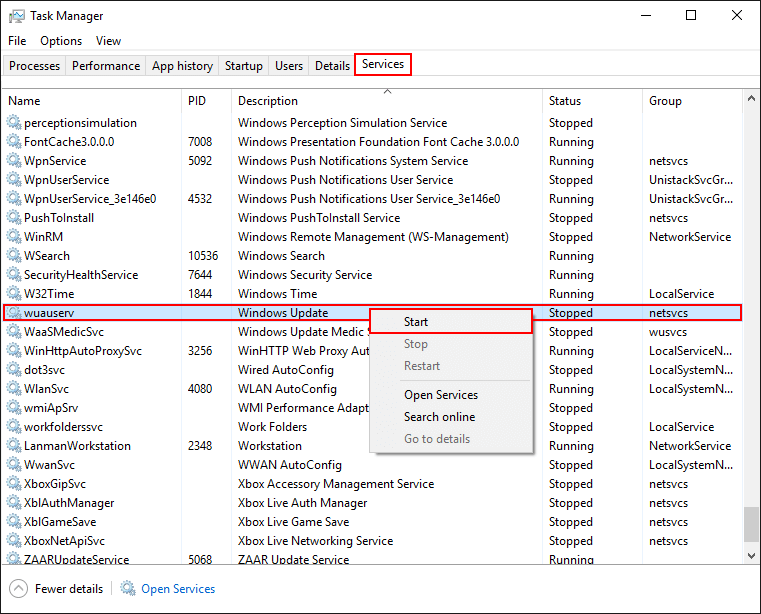Open the File menu
The height and width of the screenshot is (614, 761).
tap(17, 41)
